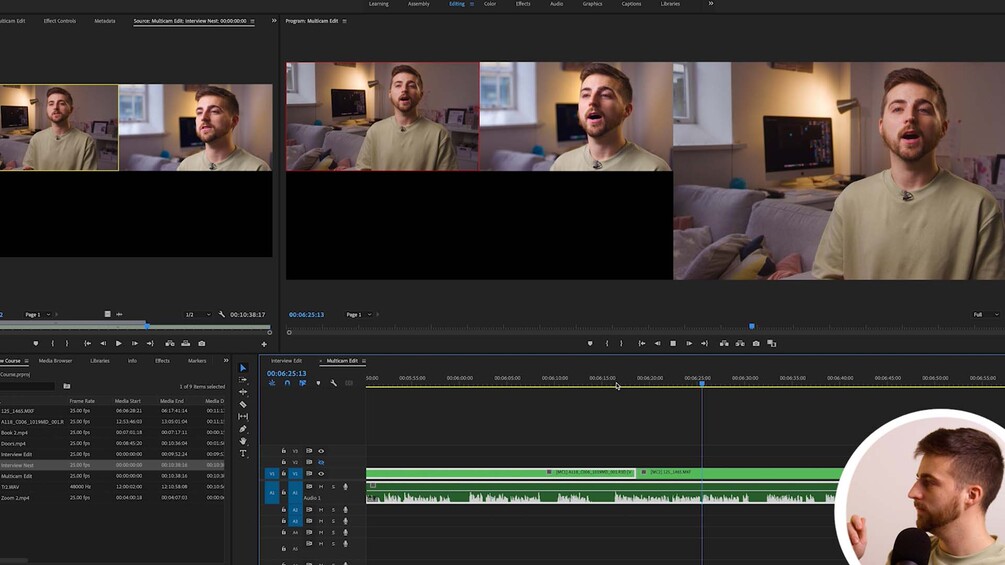Image resolution: width=1005 pixels, height=565 pixels.
Task: Play the Source monitor clip
Action: coord(119,343)
